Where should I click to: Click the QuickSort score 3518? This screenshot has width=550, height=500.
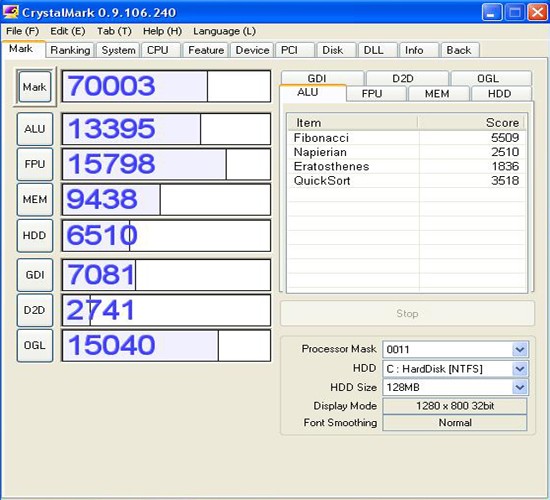click(505, 181)
